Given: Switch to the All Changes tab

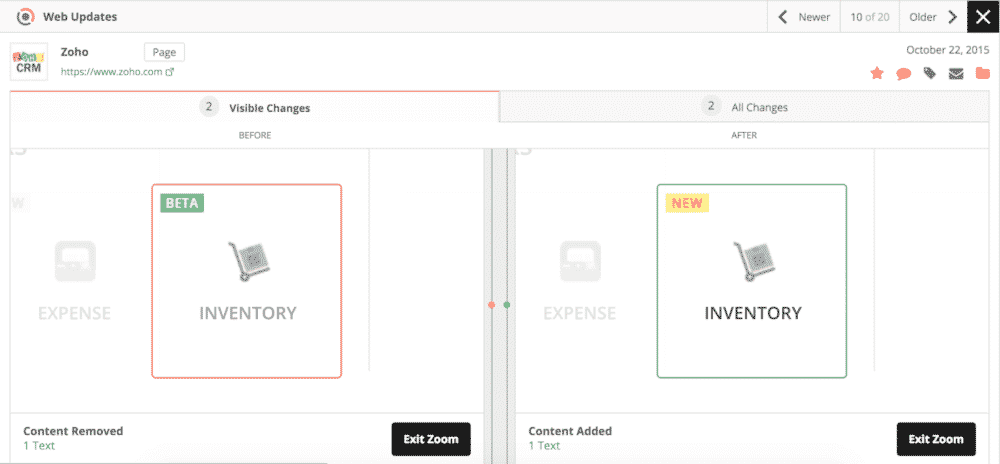Looking at the screenshot, I should (750, 107).
